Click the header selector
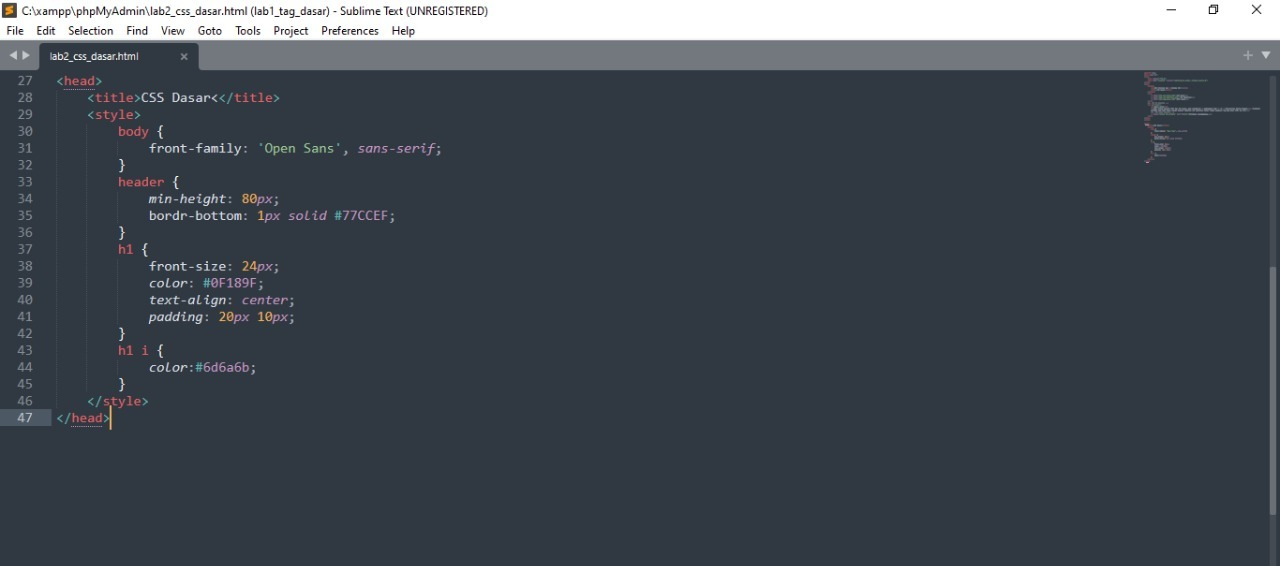 [141, 182]
